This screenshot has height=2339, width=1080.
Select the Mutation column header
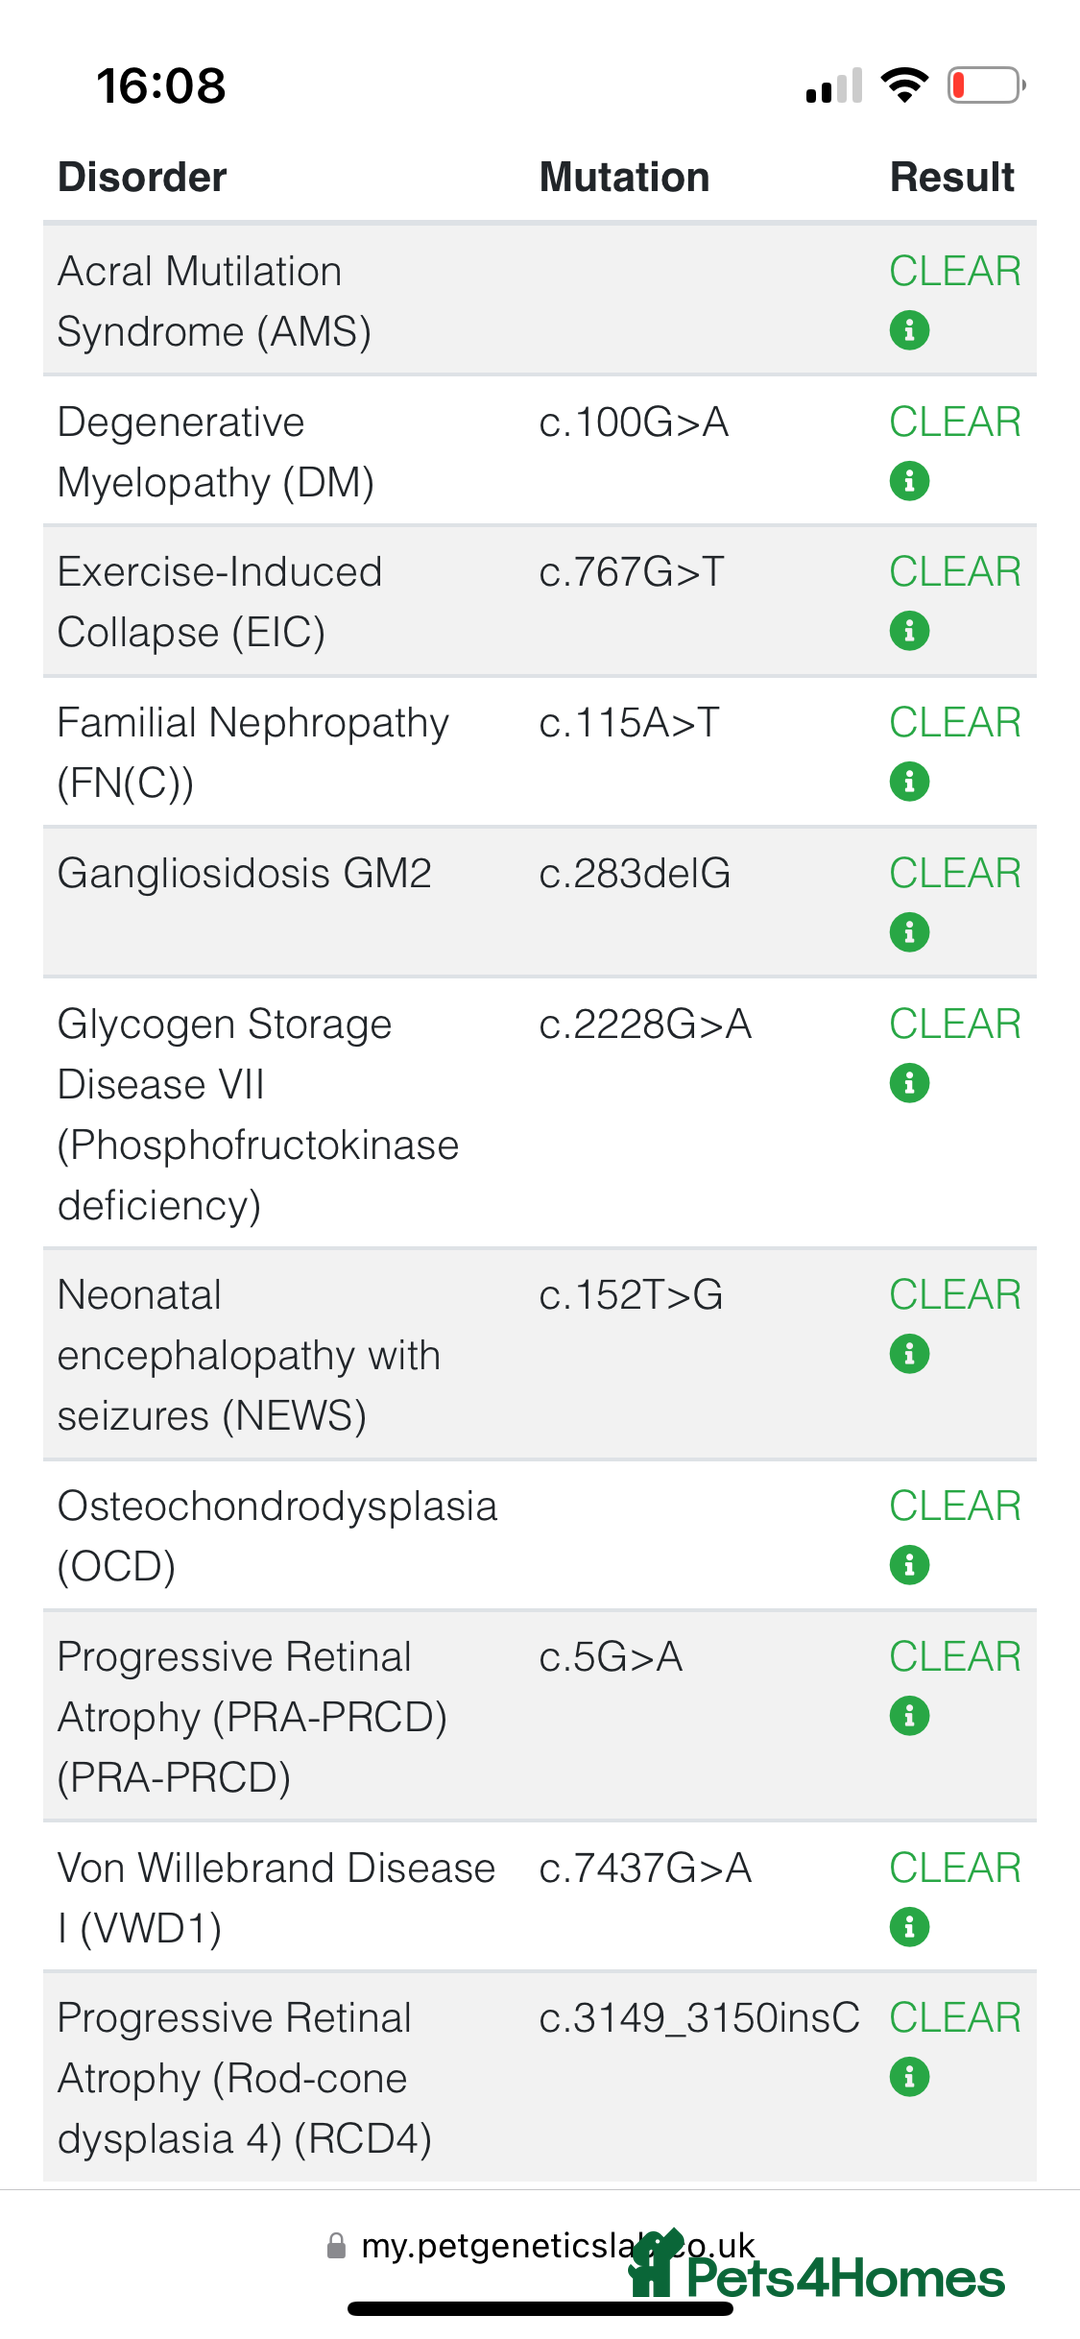pos(624,177)
